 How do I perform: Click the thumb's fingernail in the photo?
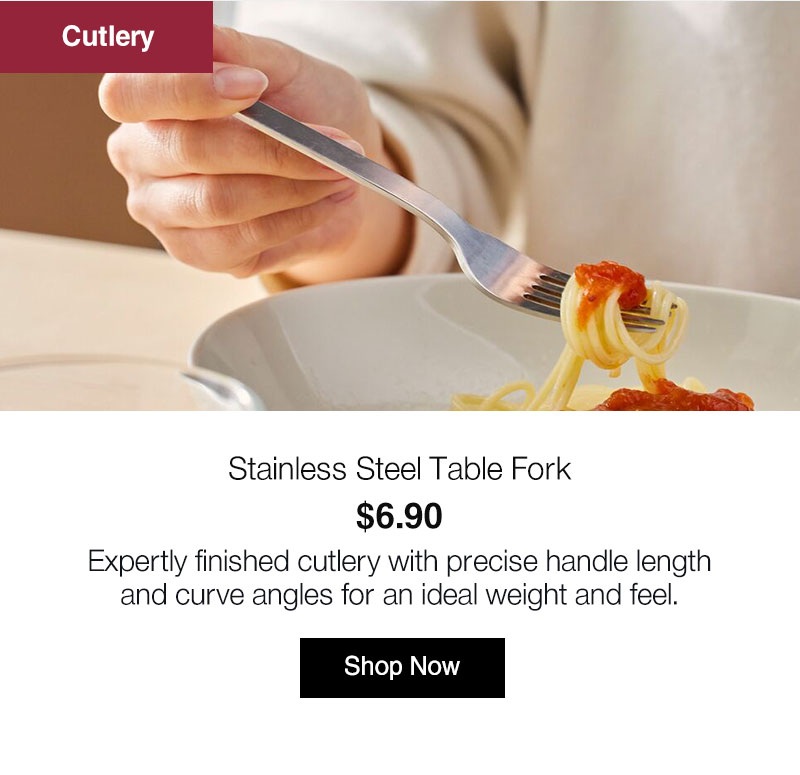(x=240, y=82)
